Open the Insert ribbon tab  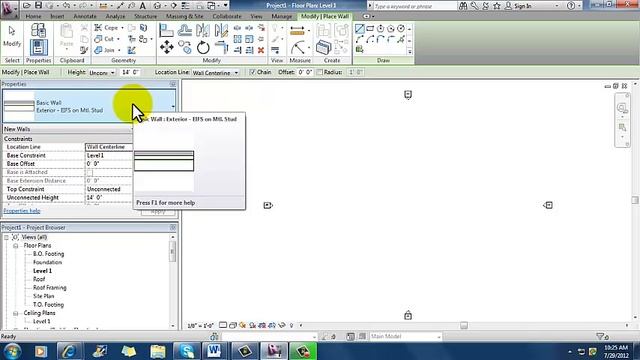(x=57, y=16)
